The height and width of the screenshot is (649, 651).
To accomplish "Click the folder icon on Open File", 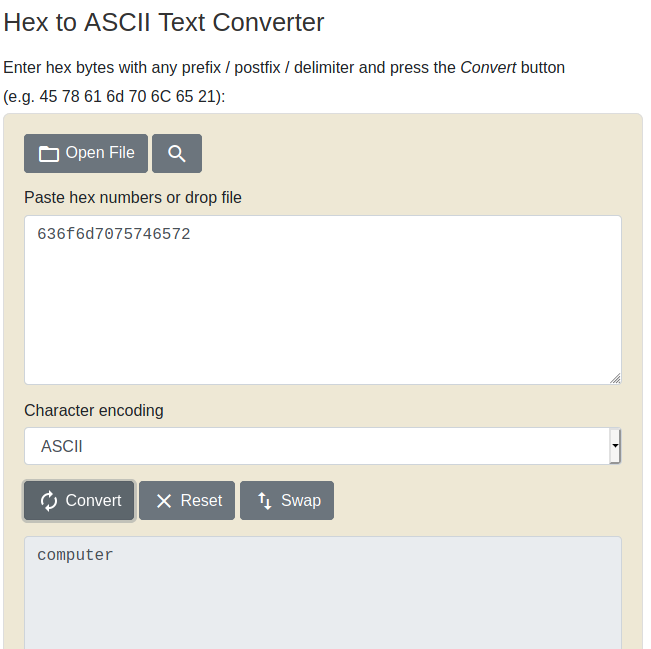I will point(49,154).
